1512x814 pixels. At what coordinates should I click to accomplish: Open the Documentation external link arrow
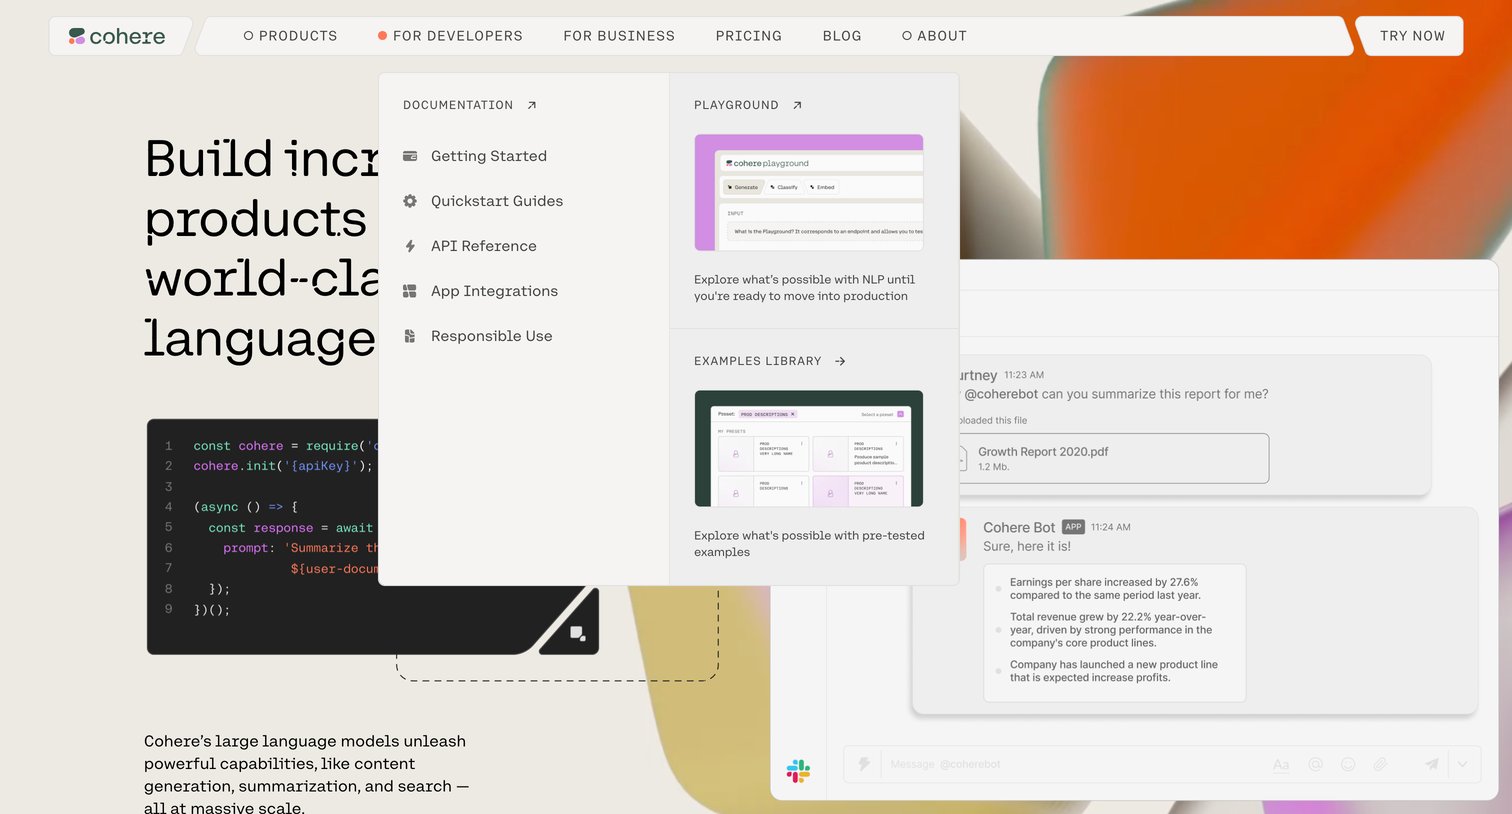click(x=532, y=105)
